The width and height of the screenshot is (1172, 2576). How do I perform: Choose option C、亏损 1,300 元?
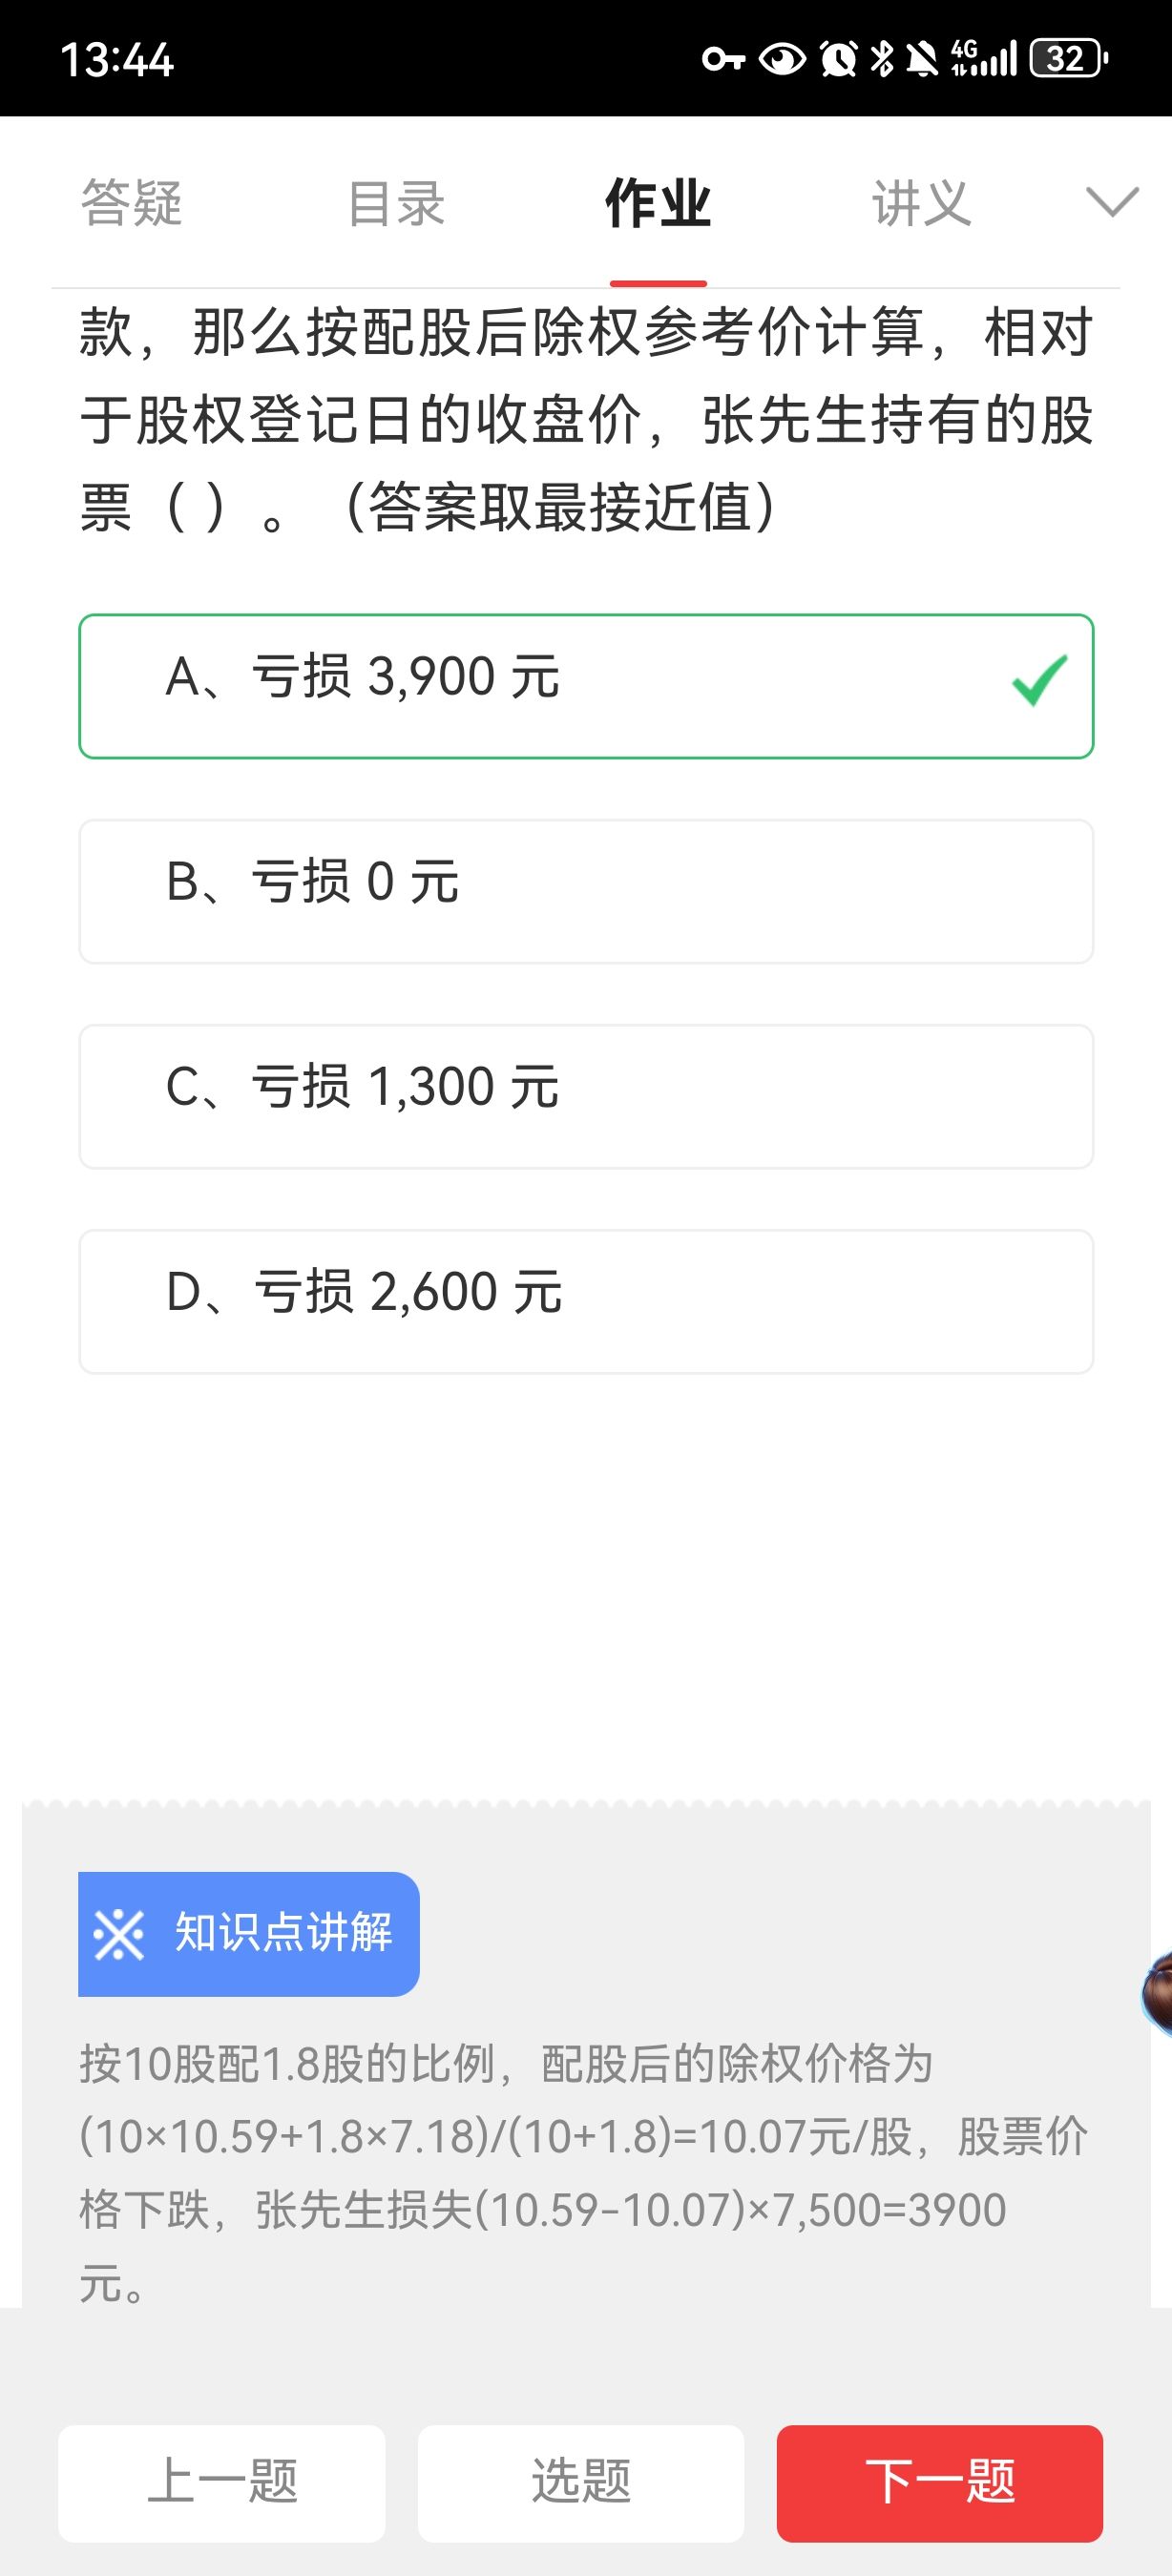click(586, 1096)
